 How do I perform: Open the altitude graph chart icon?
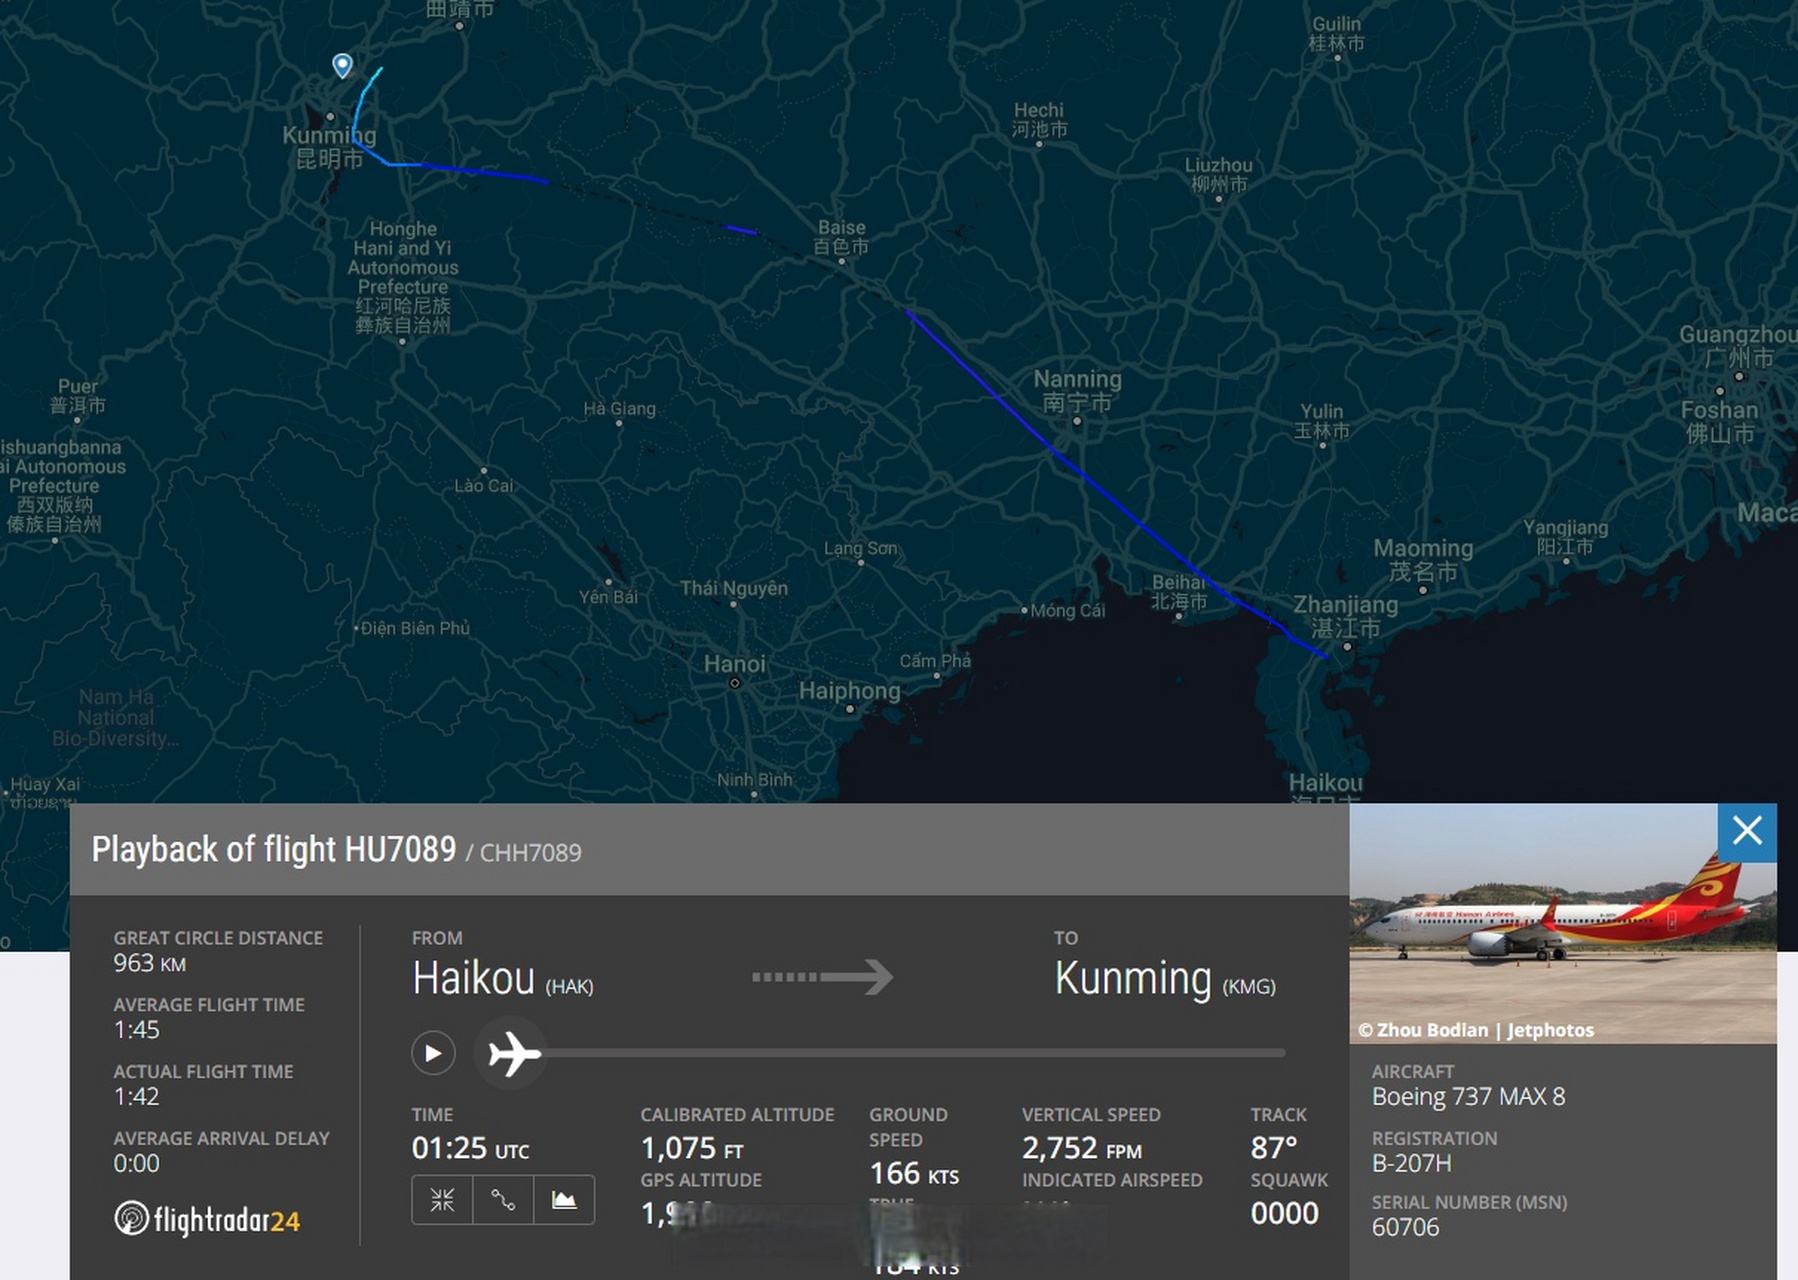(x=564, y=1199)
